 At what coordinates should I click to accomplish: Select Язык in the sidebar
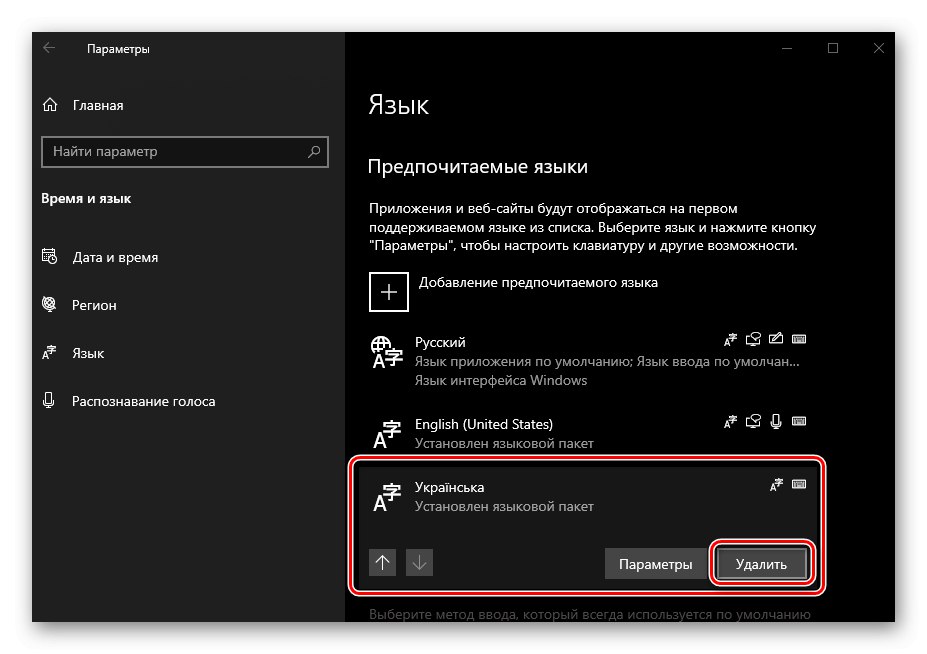point(88,353)
